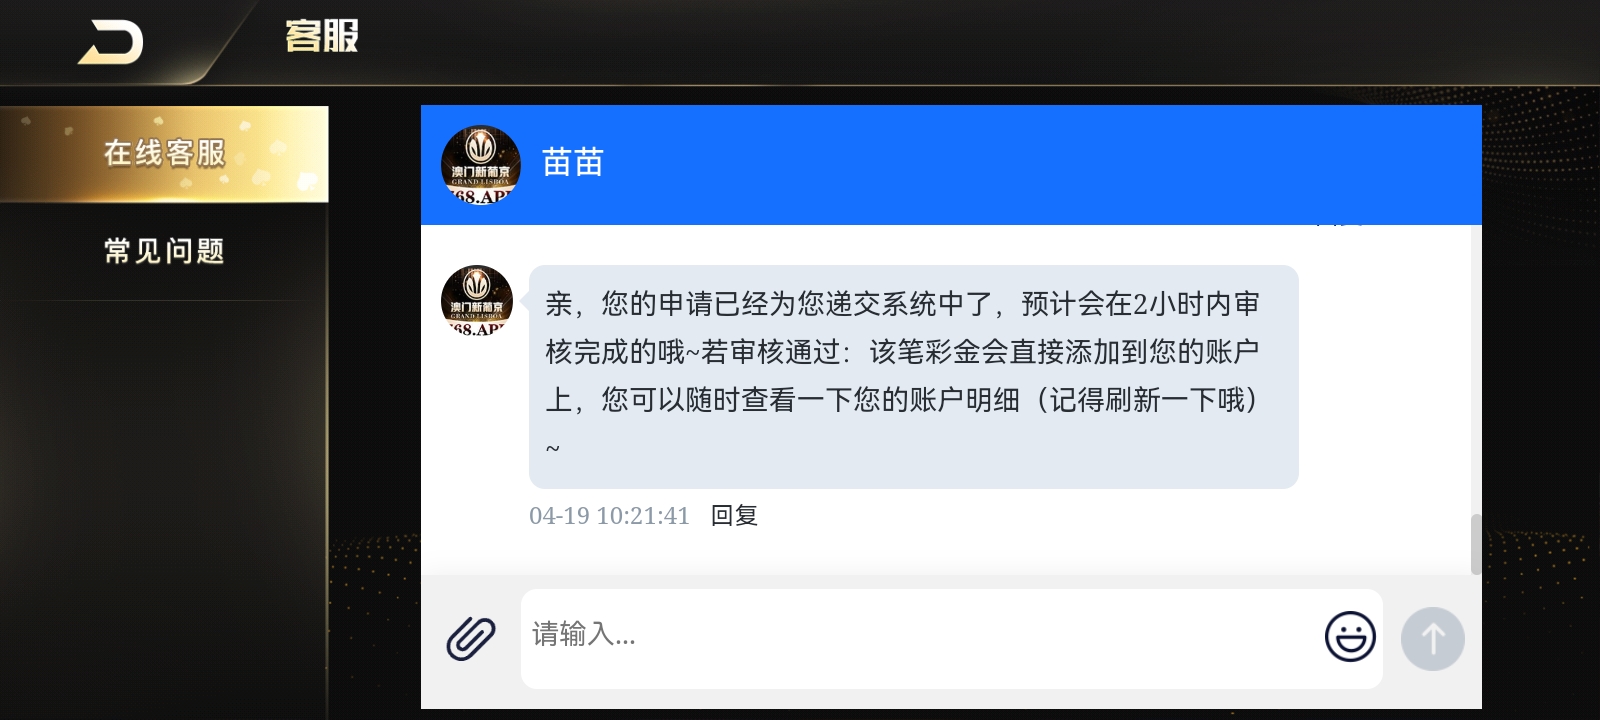Click the trailing ~ line in the bubble
The width and height of the screenshot is (1600, 720).
click(553, 448)
